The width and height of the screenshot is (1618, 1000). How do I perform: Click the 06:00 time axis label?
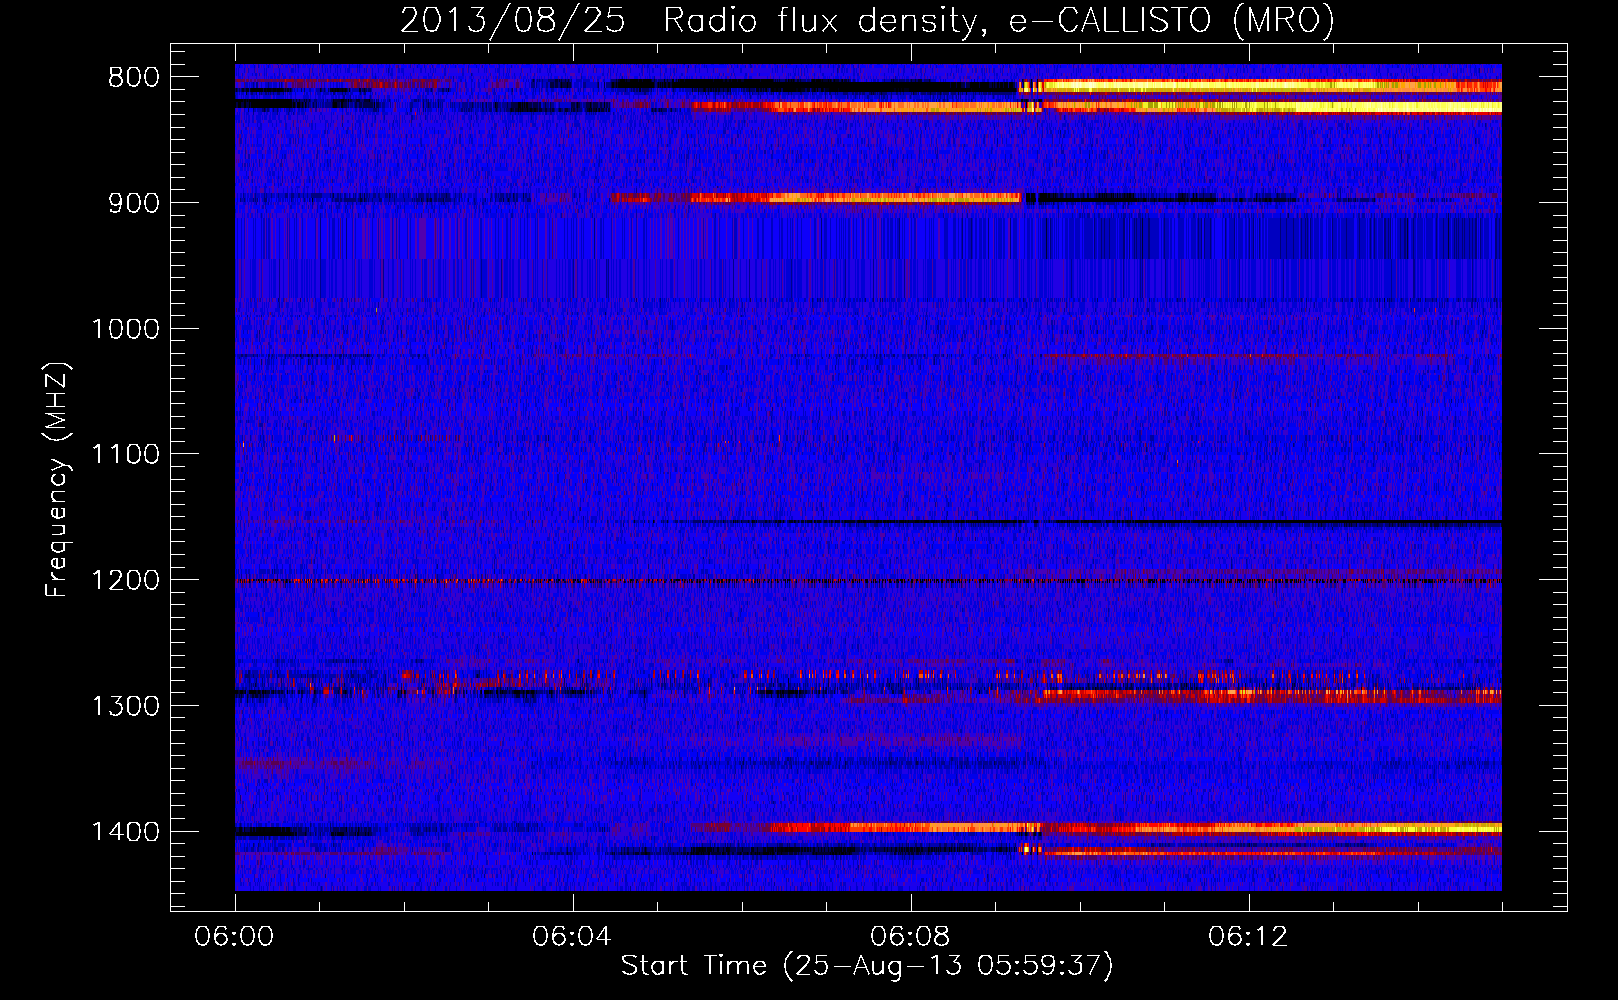(x=235, y=937)
